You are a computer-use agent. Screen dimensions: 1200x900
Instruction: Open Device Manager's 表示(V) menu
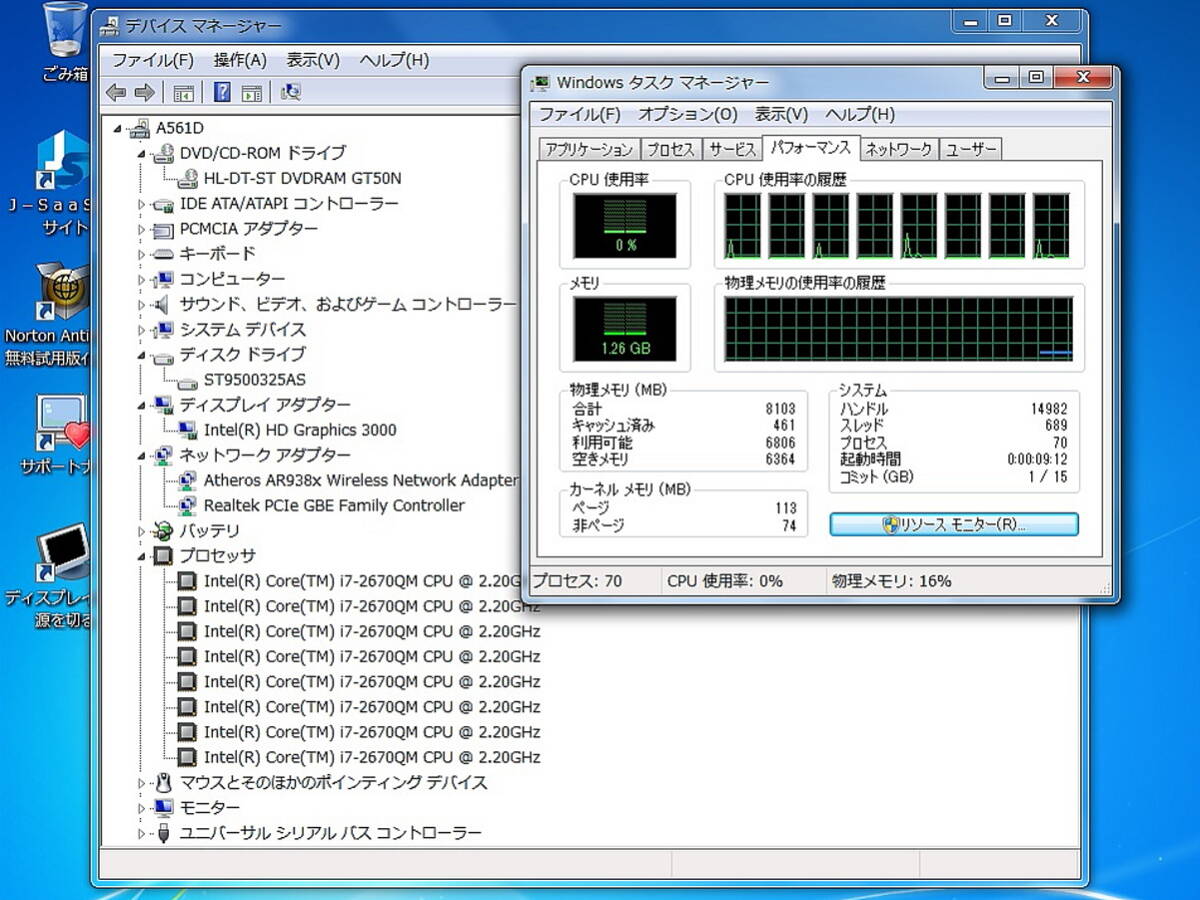(313, 60)
